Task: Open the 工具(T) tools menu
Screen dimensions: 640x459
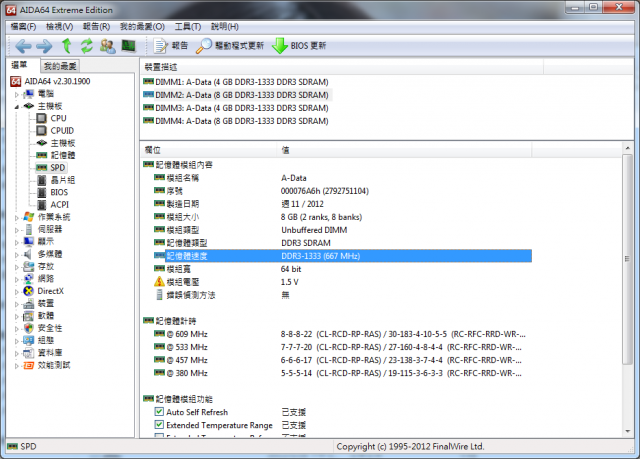Action: [x=188, y=27]
